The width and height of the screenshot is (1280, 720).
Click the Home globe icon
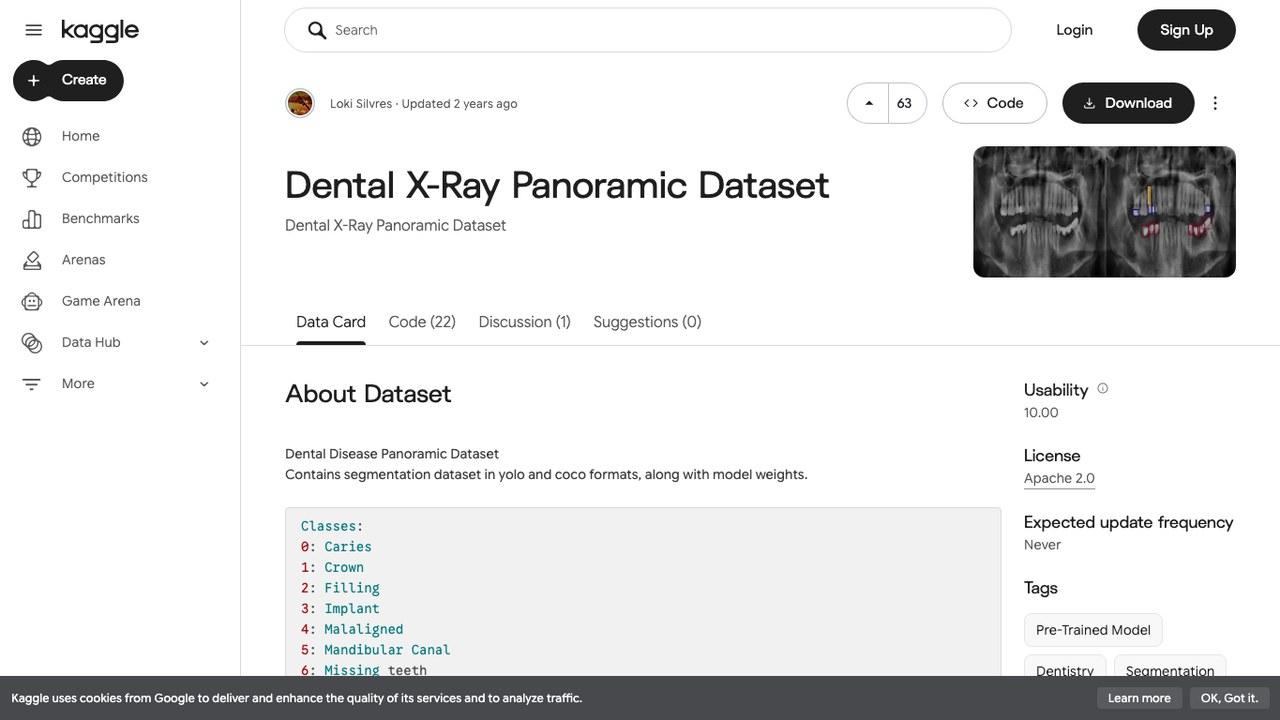pos(32,136)
